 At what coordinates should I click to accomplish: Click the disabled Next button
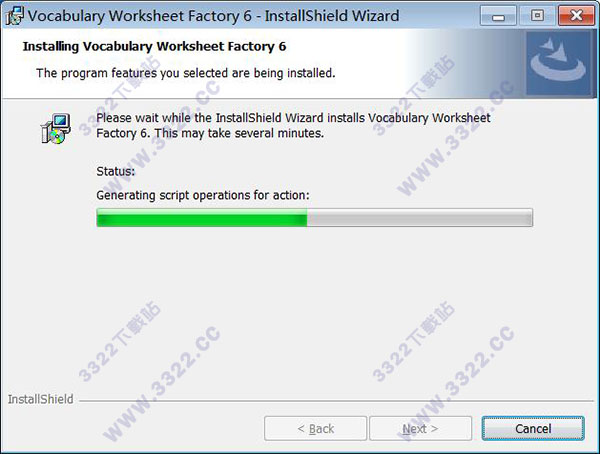click(x=420, y=428)
